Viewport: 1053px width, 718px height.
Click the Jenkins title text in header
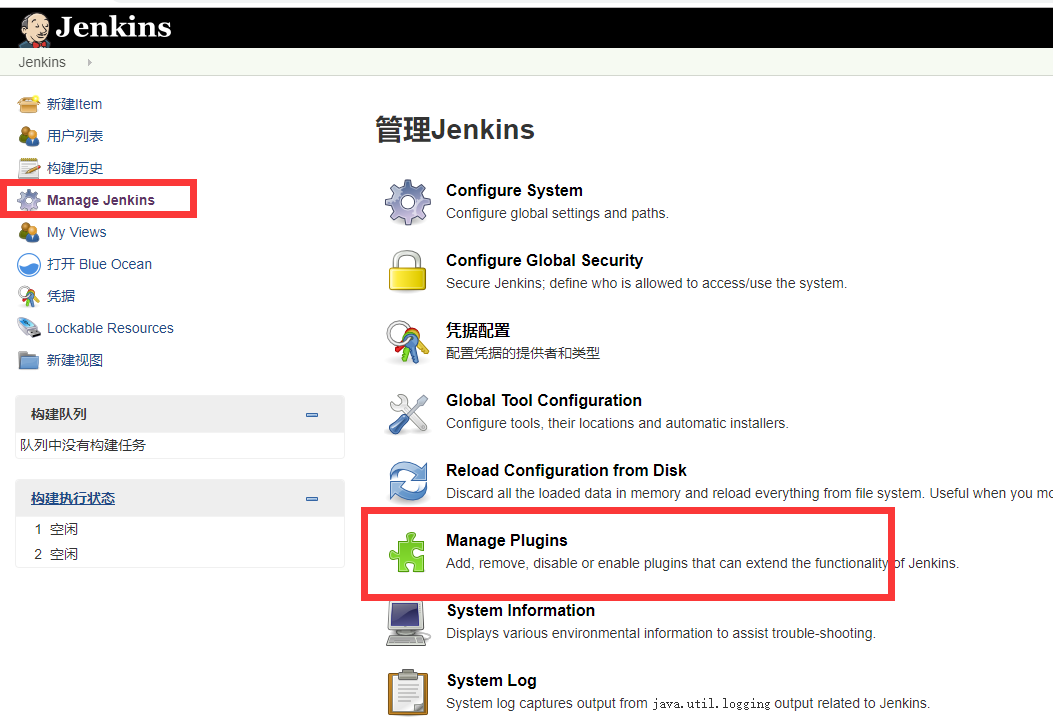pos(113,27)
